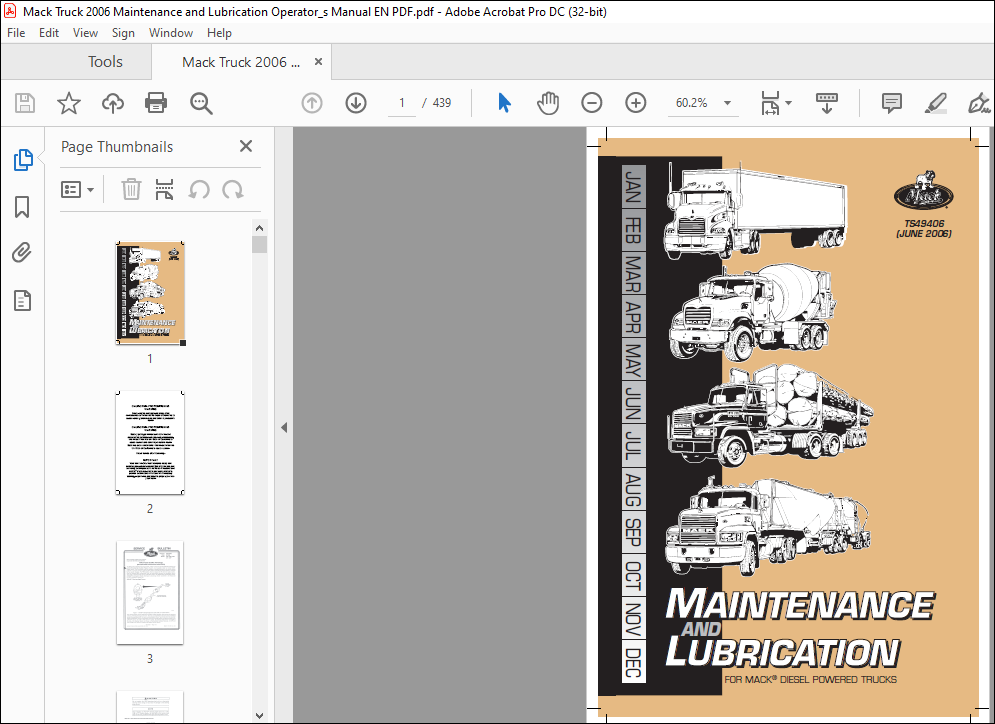This screenshot has width=995, height=724.
Task: Click the current page number field
Action: click(x=402, y=103)
